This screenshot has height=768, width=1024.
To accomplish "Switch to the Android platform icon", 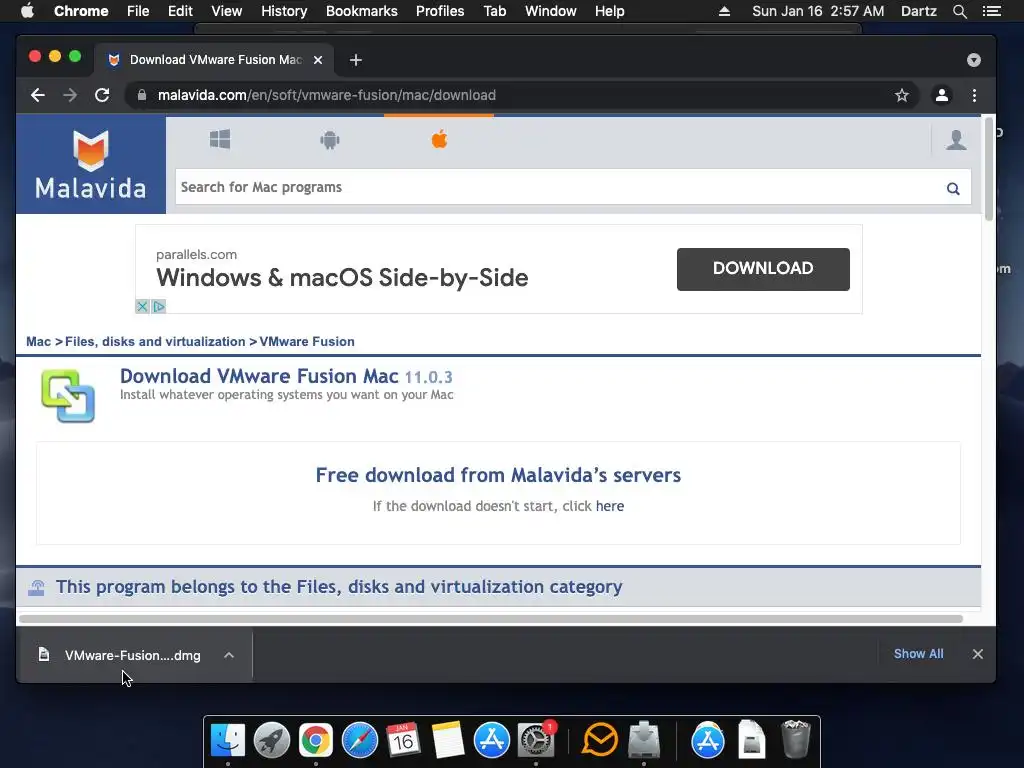I will pos(330,140).
